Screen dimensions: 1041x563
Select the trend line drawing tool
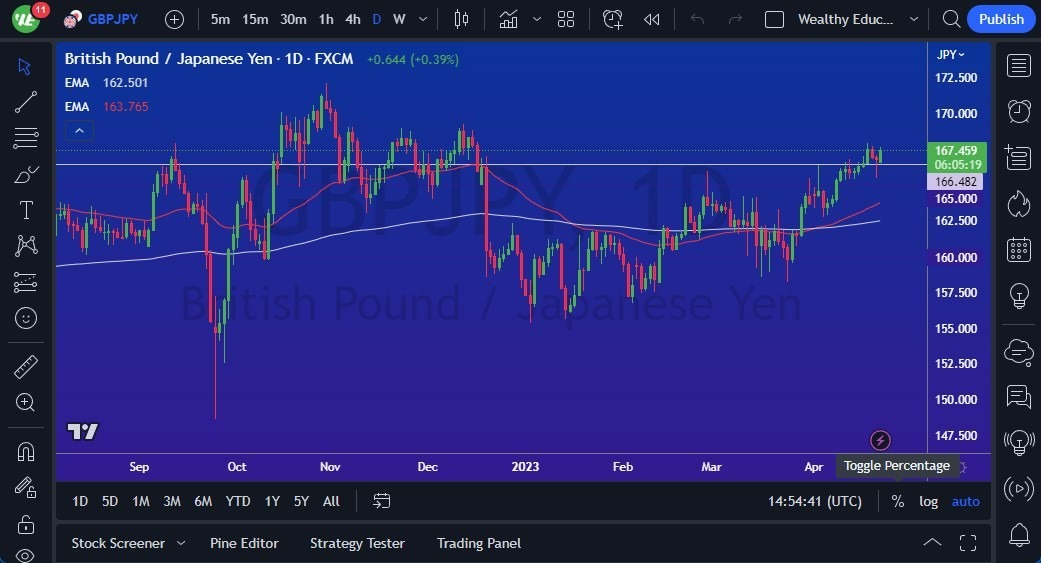(25, 102)
